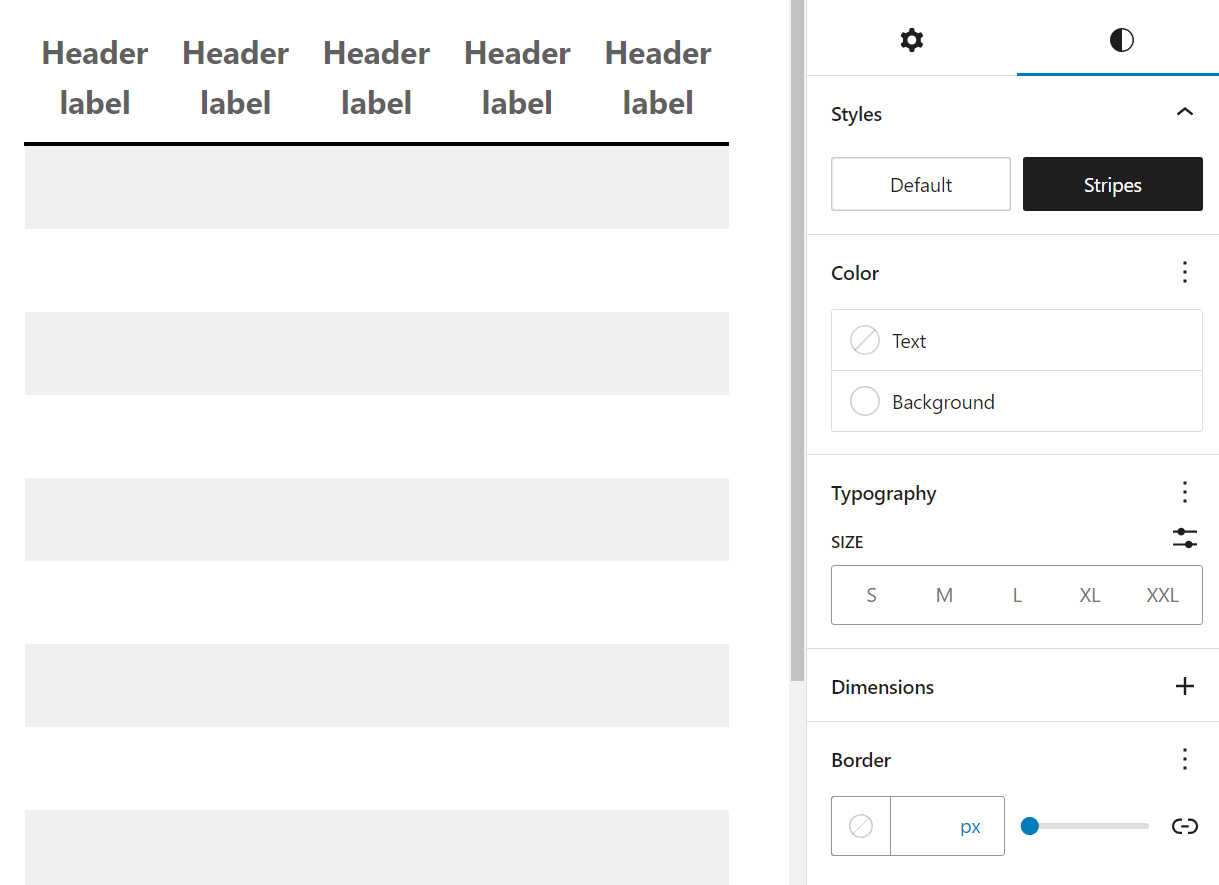Open the border color swatch

861,826
